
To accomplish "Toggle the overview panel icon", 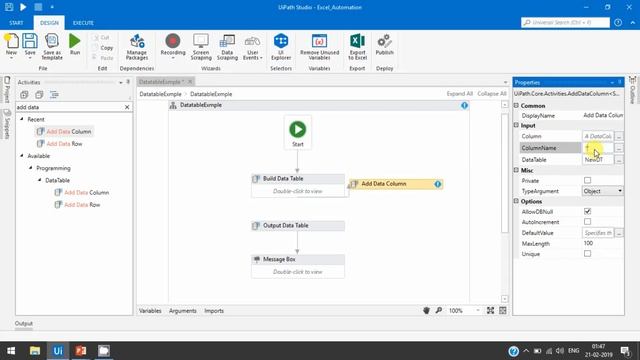I will click(503, 311).
